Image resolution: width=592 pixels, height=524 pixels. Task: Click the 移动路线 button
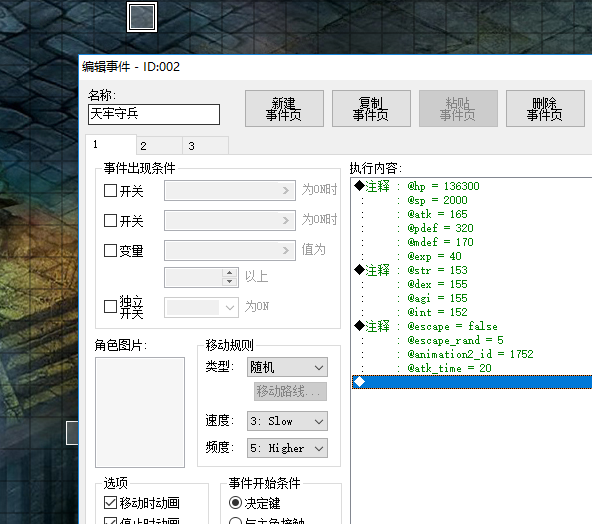tap(290, 391)
